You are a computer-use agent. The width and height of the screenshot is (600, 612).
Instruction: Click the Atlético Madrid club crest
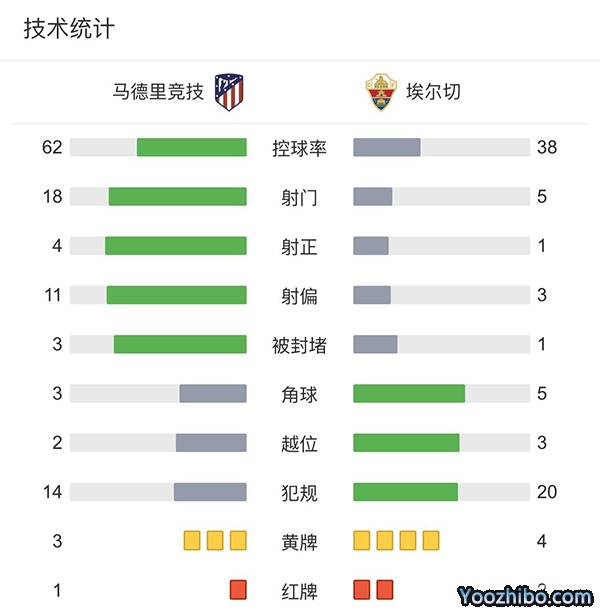point(230,92)
